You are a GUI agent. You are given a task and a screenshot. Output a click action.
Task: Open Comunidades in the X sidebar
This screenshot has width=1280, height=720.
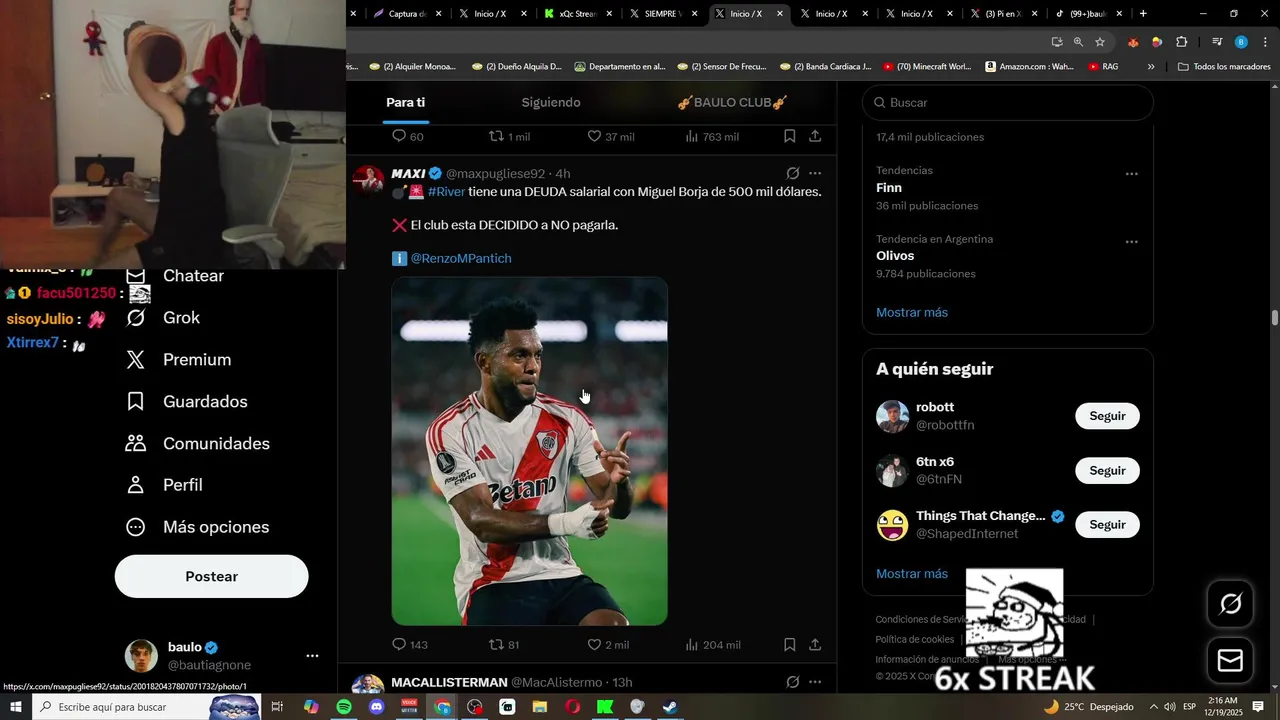tap(197, 444)
